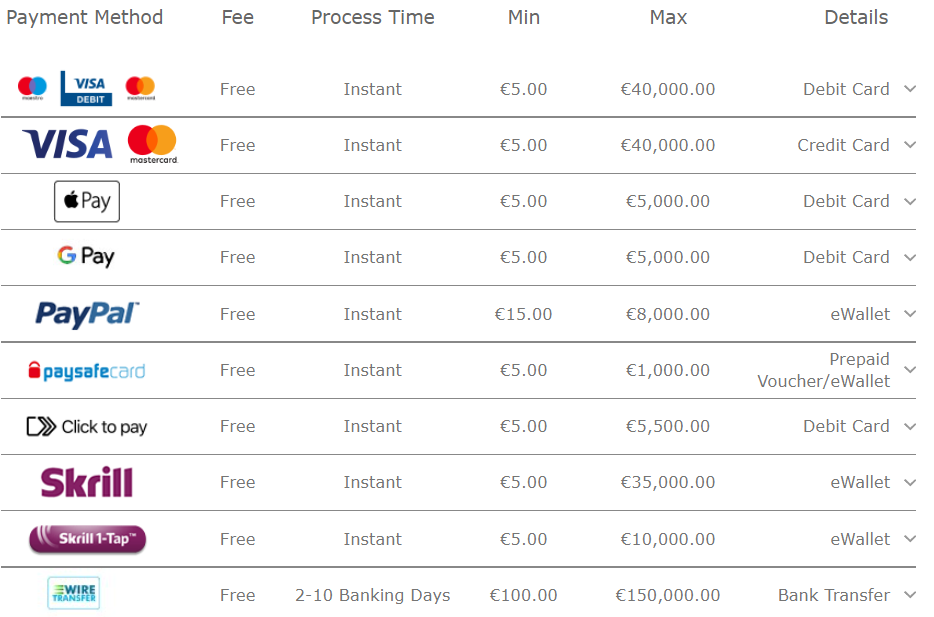Click the large VISA credit card logo
The image size is (934, 617).
coord(67,144)
